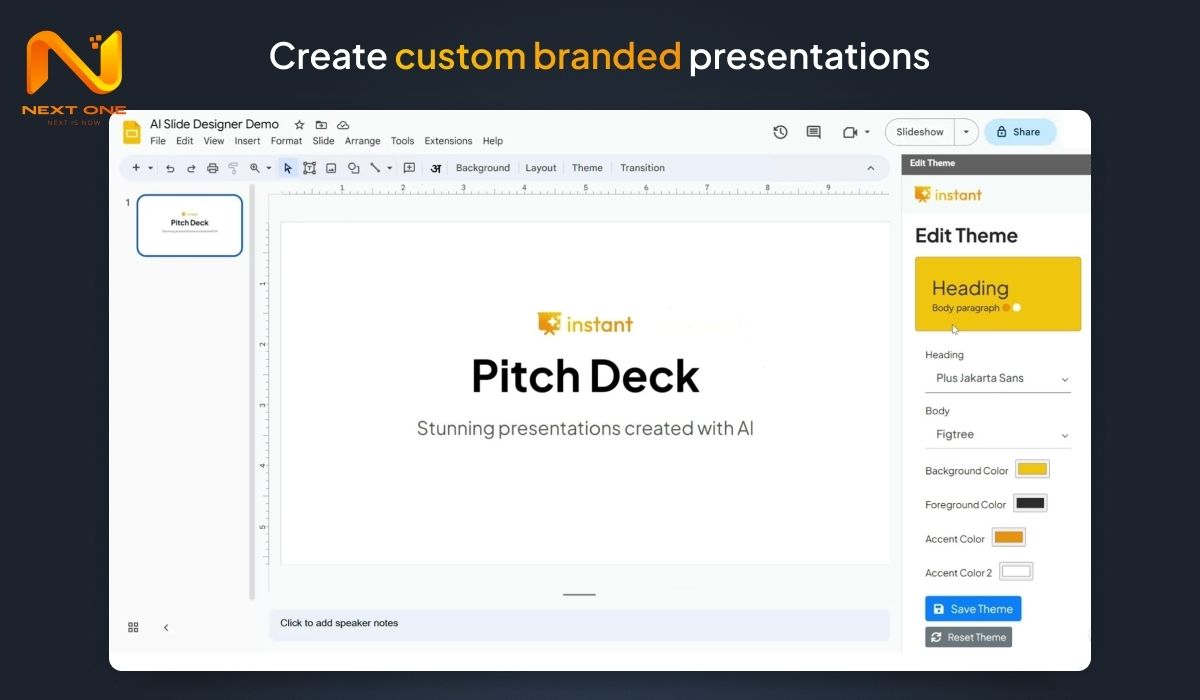Open the Body font Figtree dropdown
Image resolution: width=1200 pixels, height=700 pixels.
point(997,435)
